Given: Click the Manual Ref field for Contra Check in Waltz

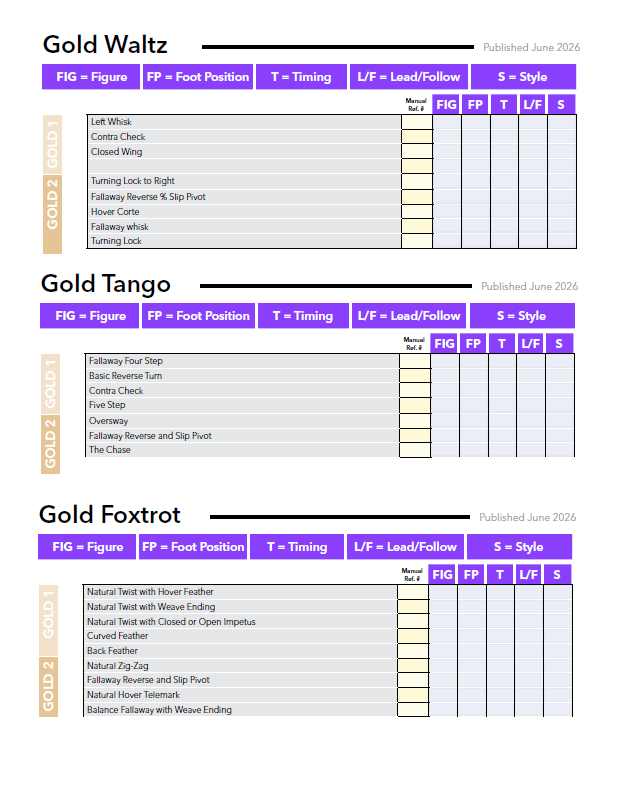Looking at the screenshot, I should tap(417, 137).
